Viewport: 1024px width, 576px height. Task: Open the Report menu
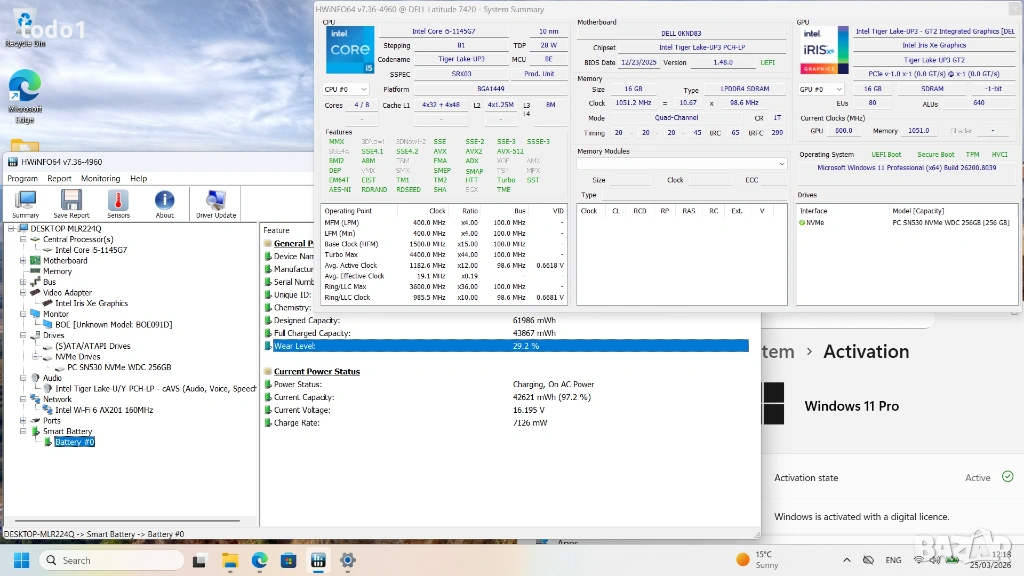click(59, 178)
